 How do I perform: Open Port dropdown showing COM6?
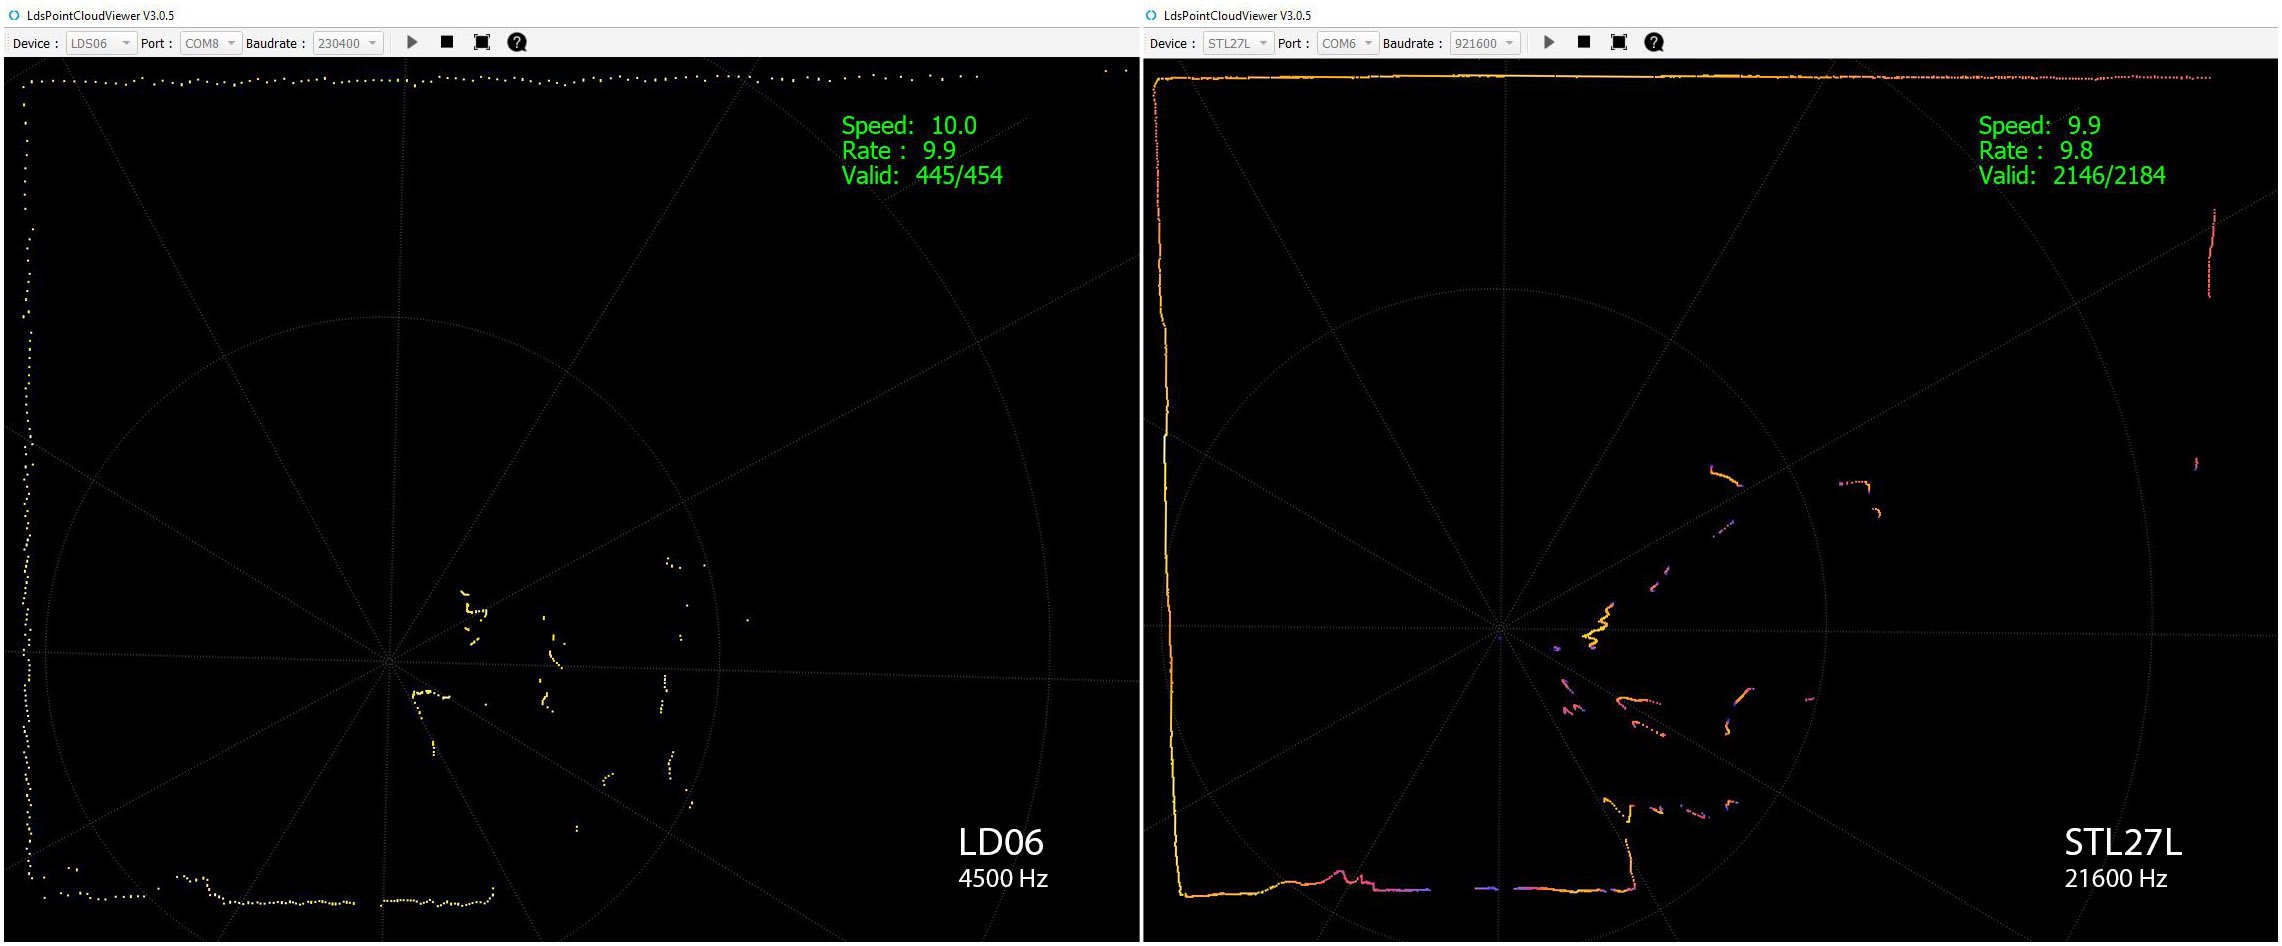[1348, 43]
